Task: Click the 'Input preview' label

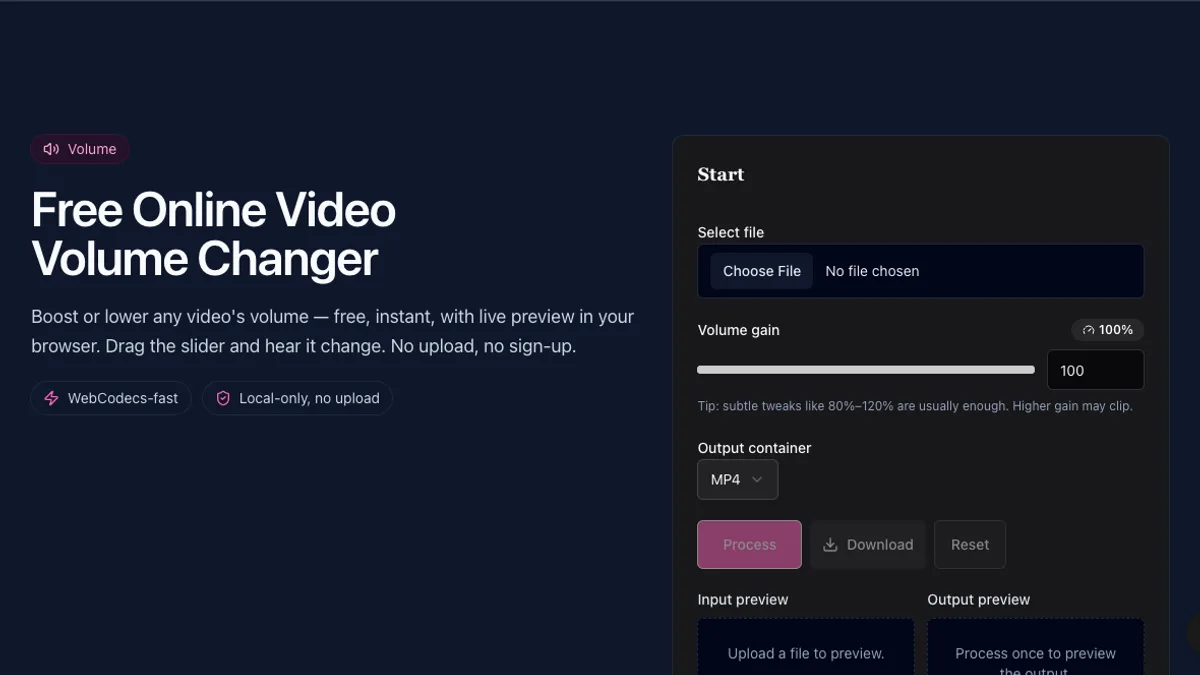Action: point(743,600)
